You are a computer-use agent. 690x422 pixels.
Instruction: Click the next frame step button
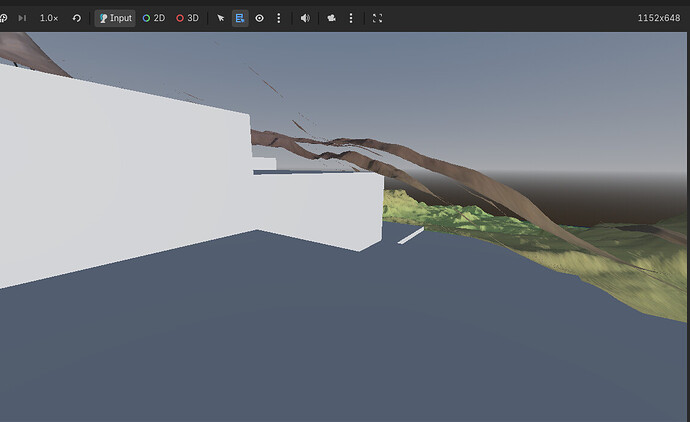point(22,18)
